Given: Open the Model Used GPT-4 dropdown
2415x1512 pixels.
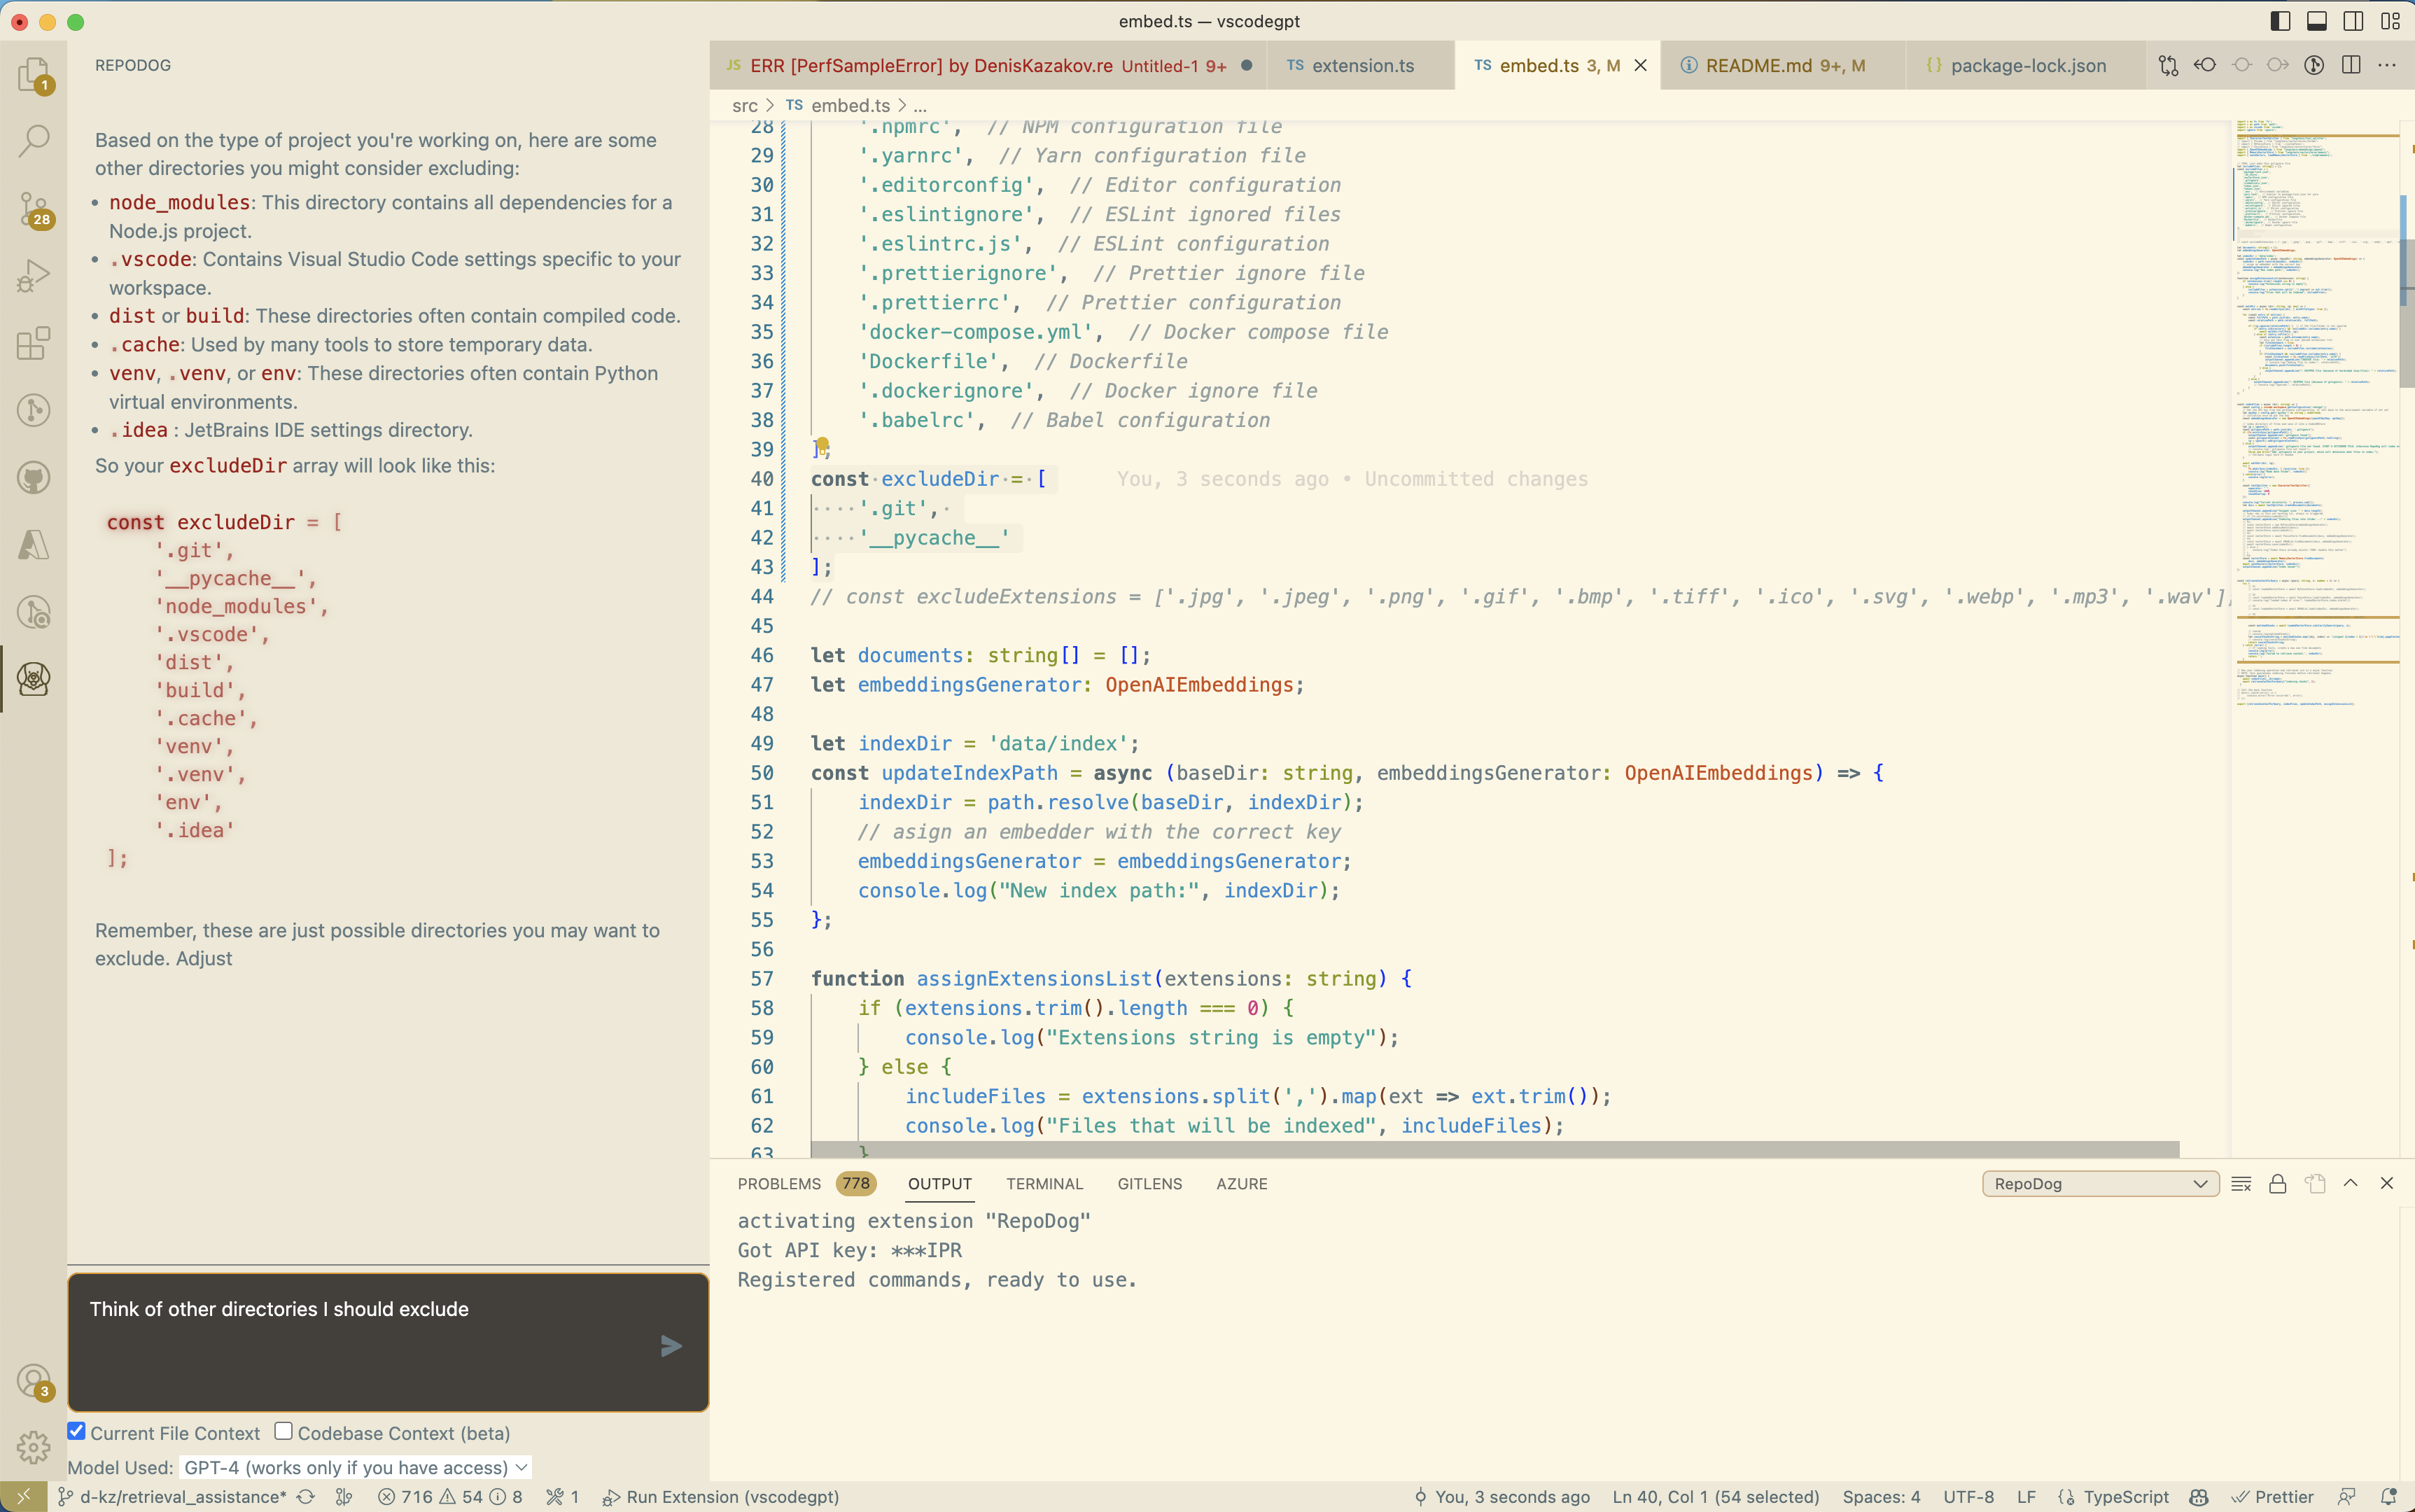Looking at the screenshot, I should (355, 1467).
